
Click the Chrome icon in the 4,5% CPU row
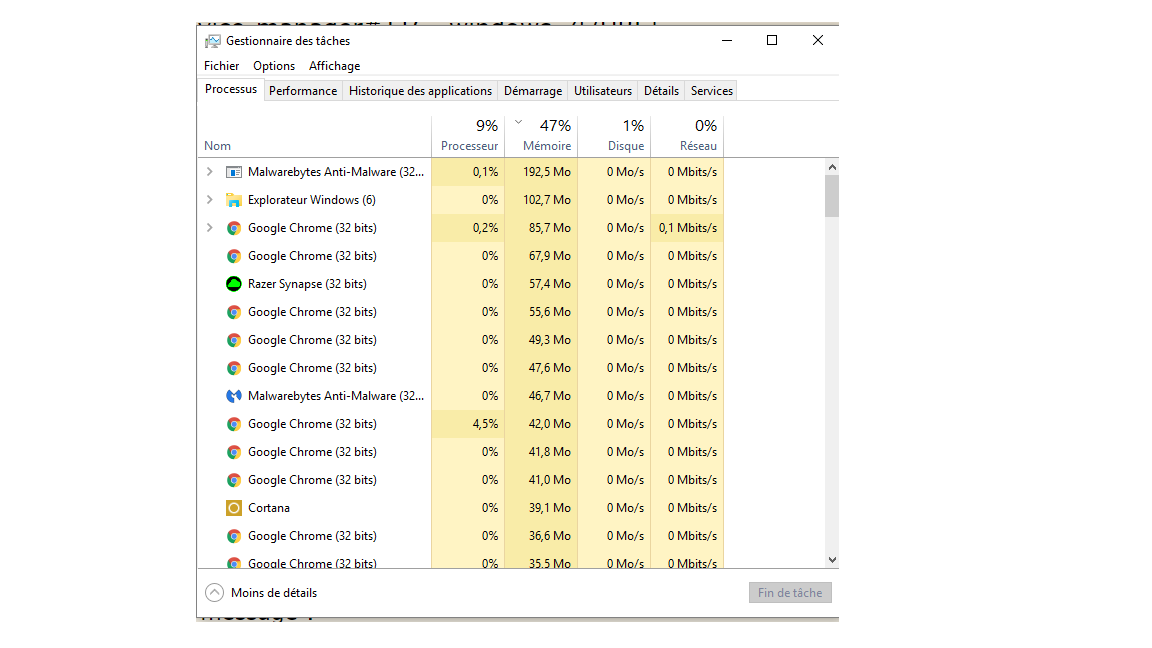[234, 424]
